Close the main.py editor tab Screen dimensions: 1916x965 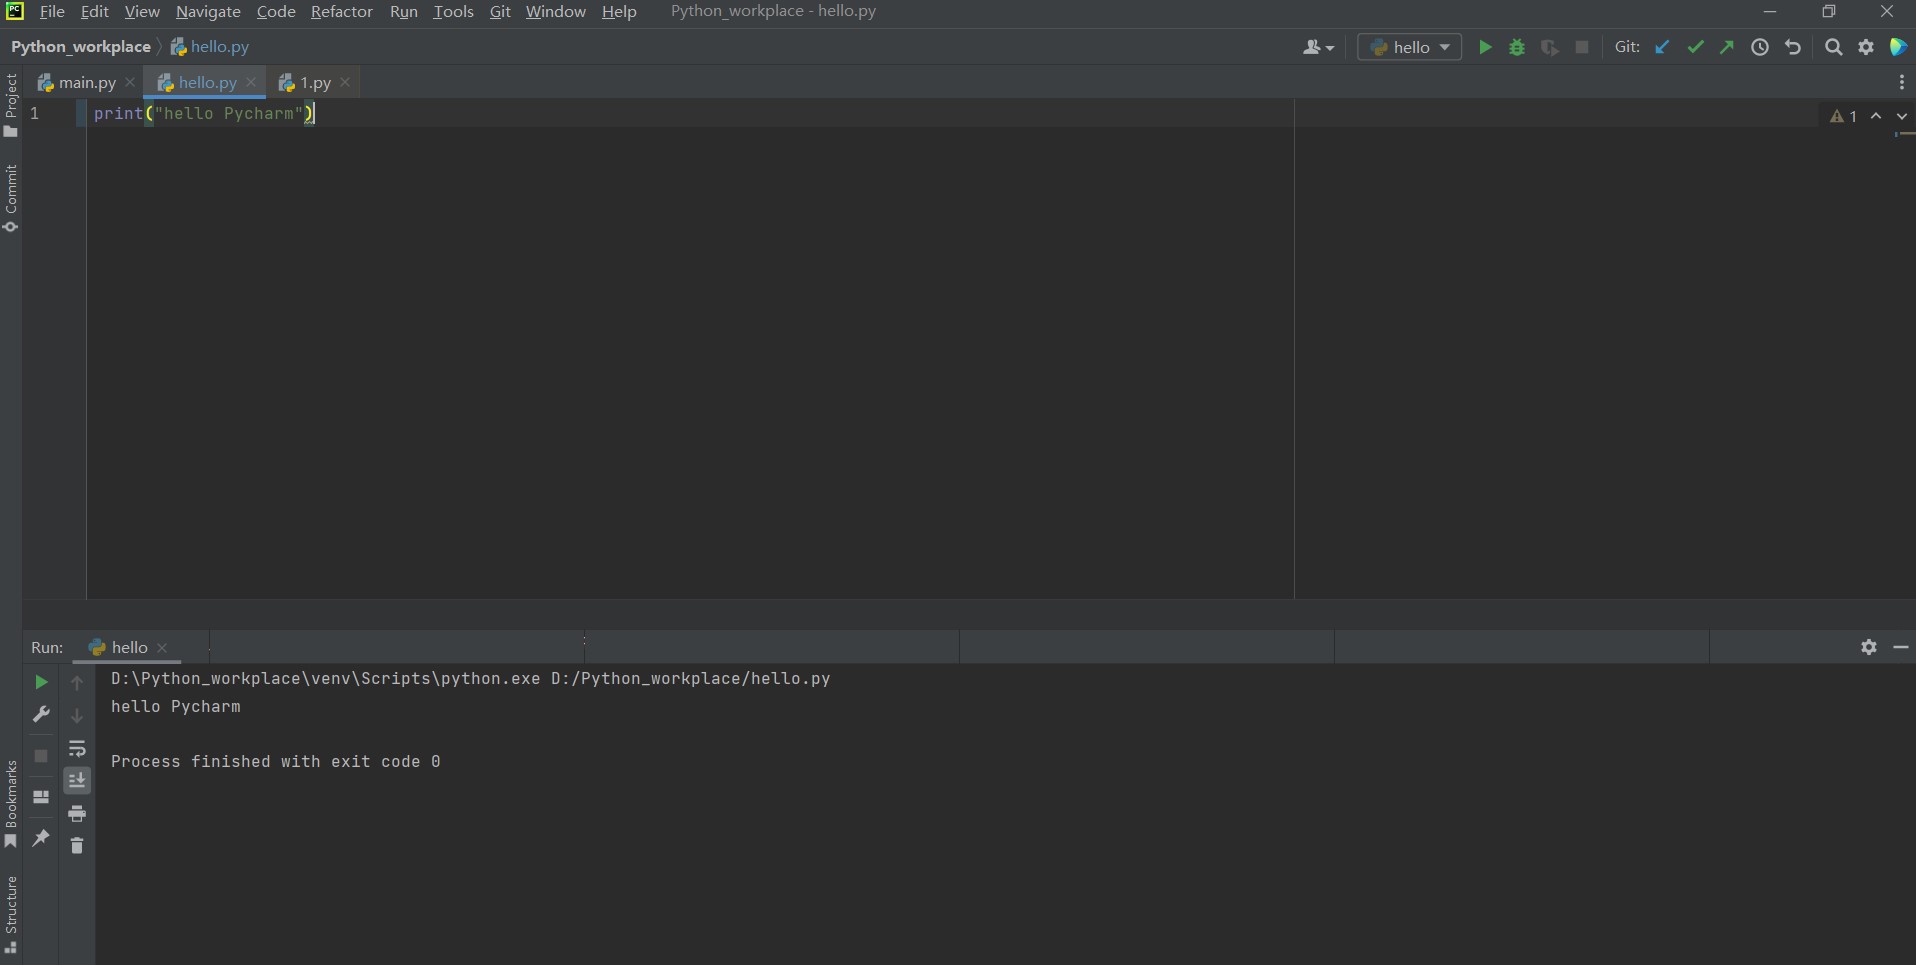(130, 83)
